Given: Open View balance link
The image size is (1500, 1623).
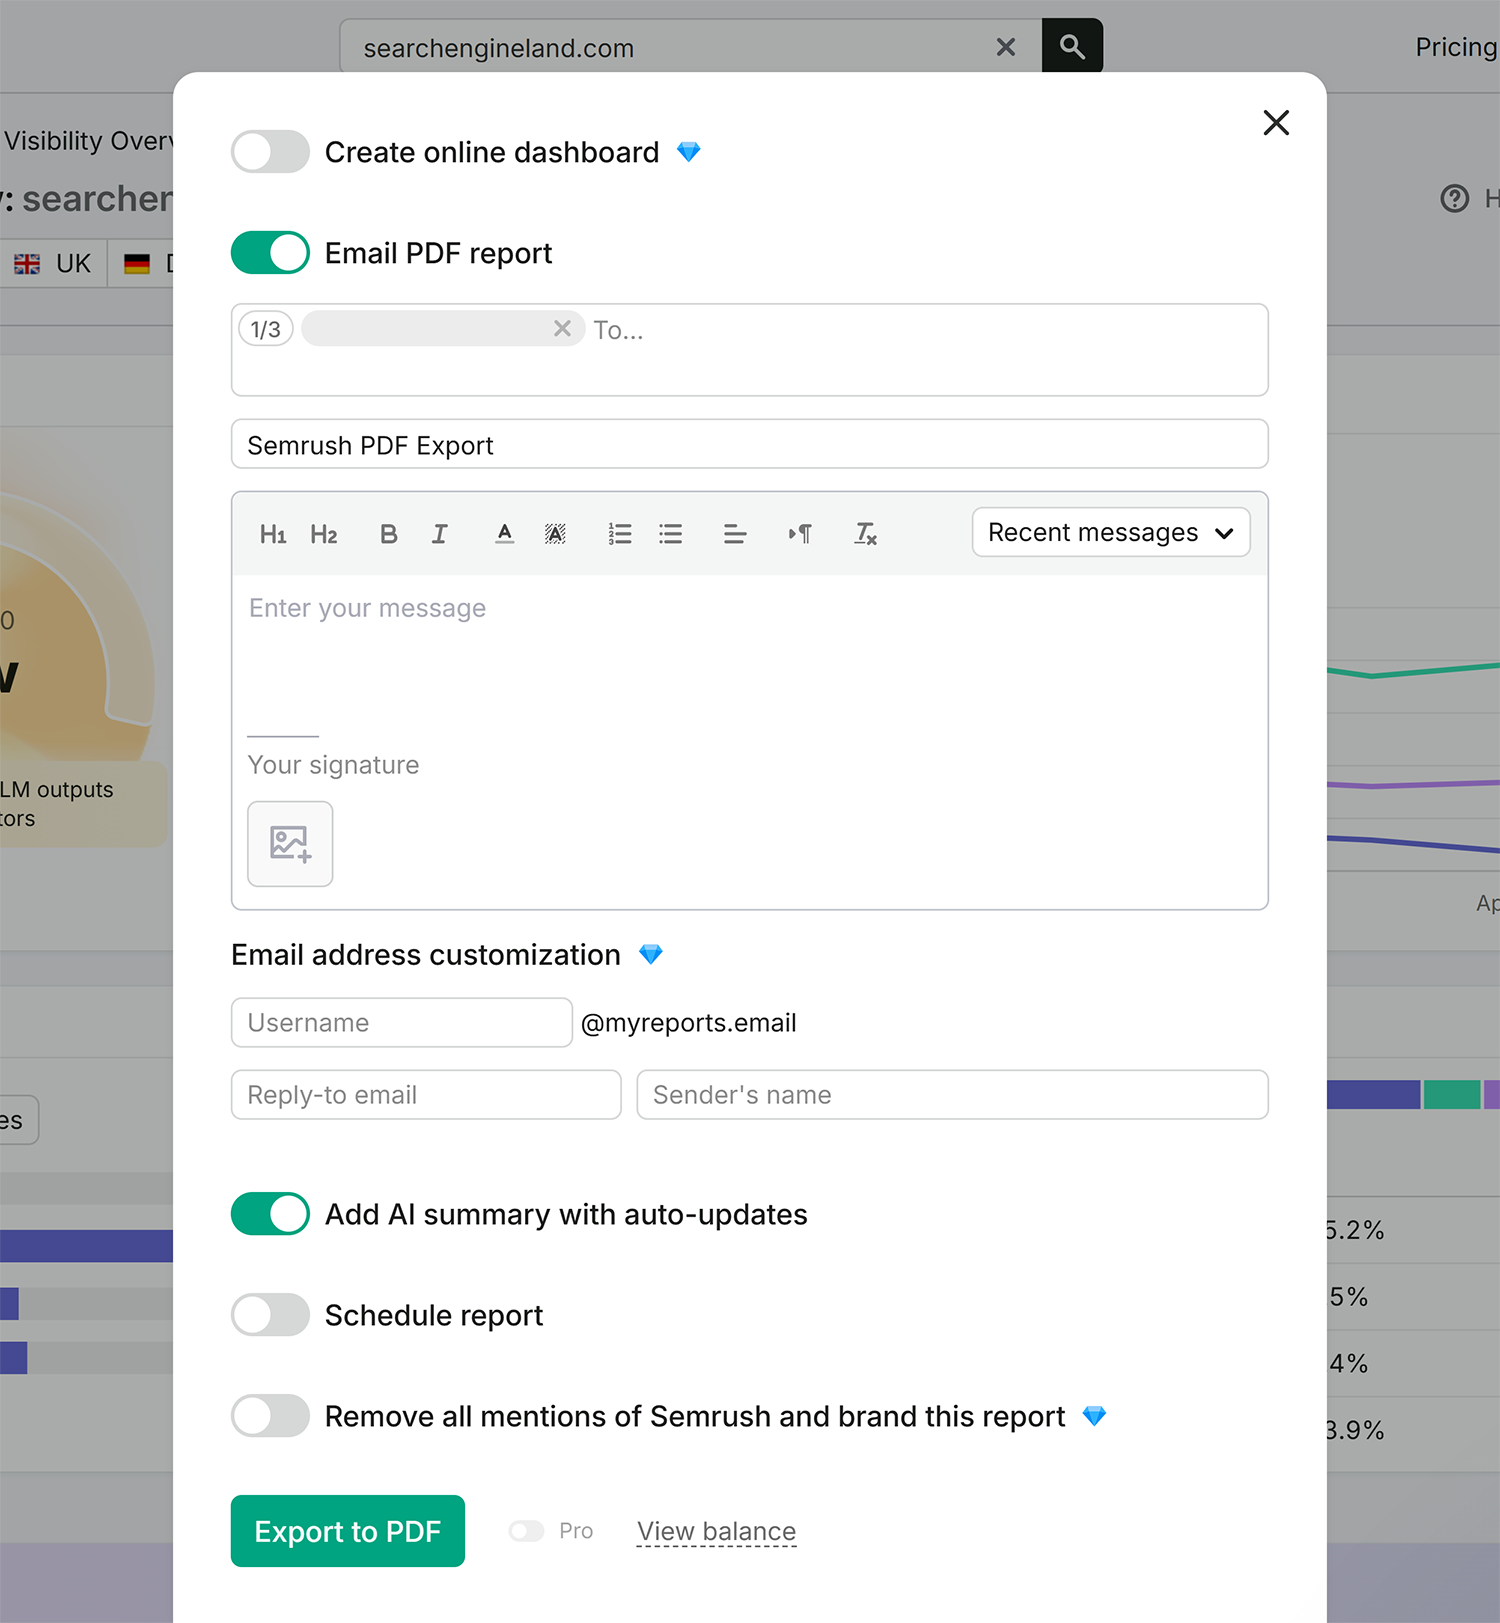Looking at the screenshot, I should [x=717, y=1531].
